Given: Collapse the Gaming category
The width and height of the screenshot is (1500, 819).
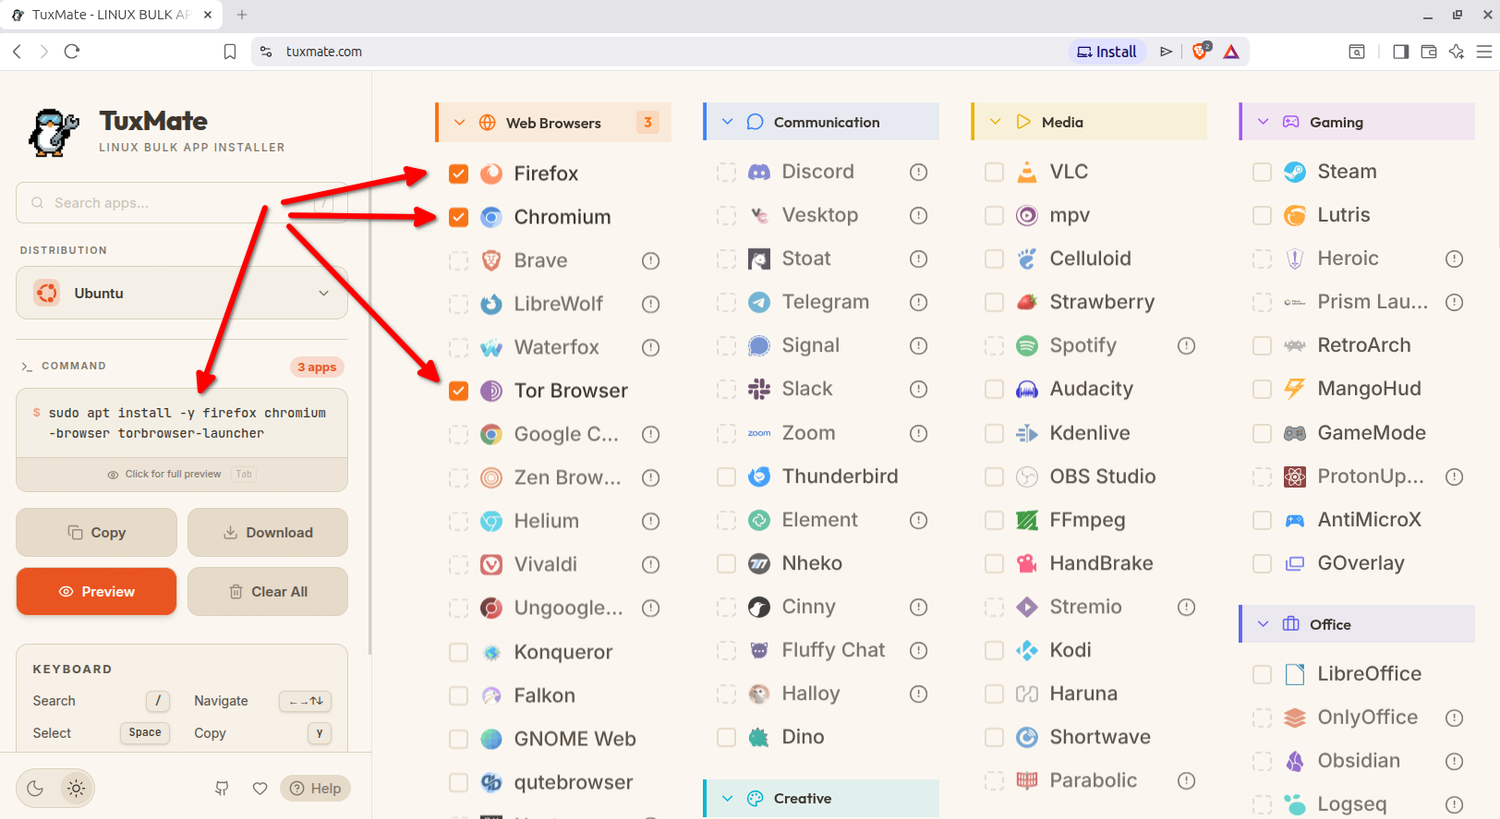Looking at the screenshot, I should (1357, 122).
